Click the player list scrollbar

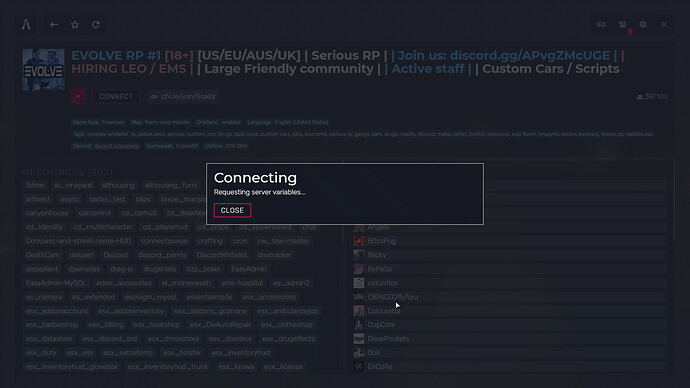click(x=674, y=200)
